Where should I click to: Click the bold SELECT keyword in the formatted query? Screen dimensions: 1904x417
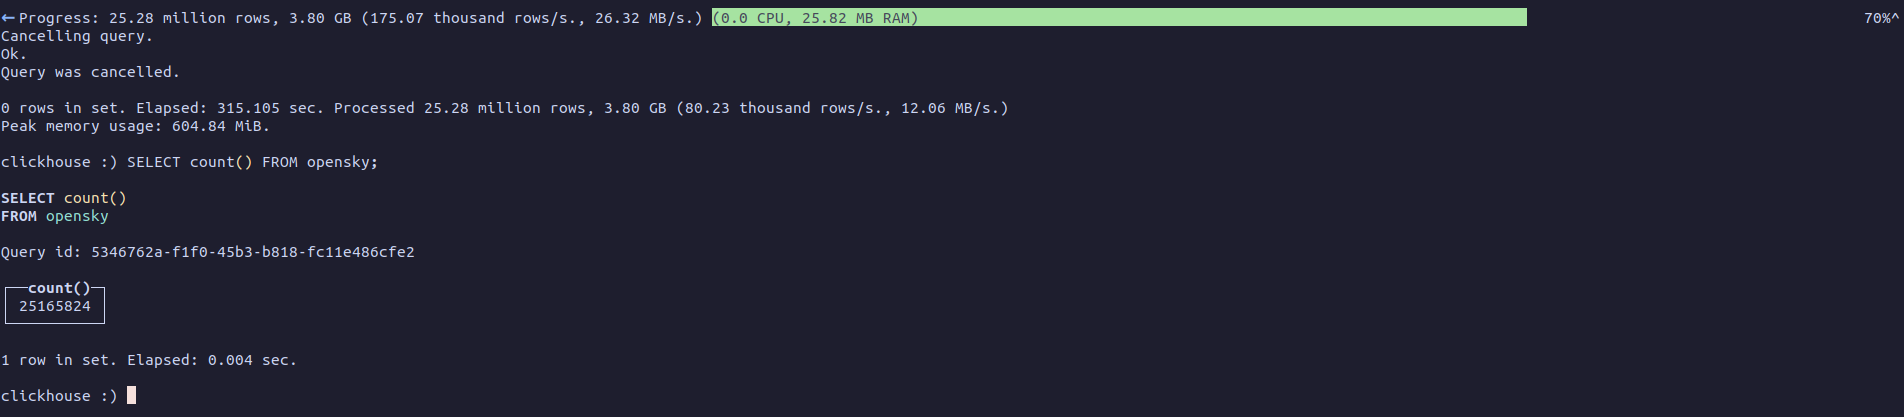click(x=28, y=198)
